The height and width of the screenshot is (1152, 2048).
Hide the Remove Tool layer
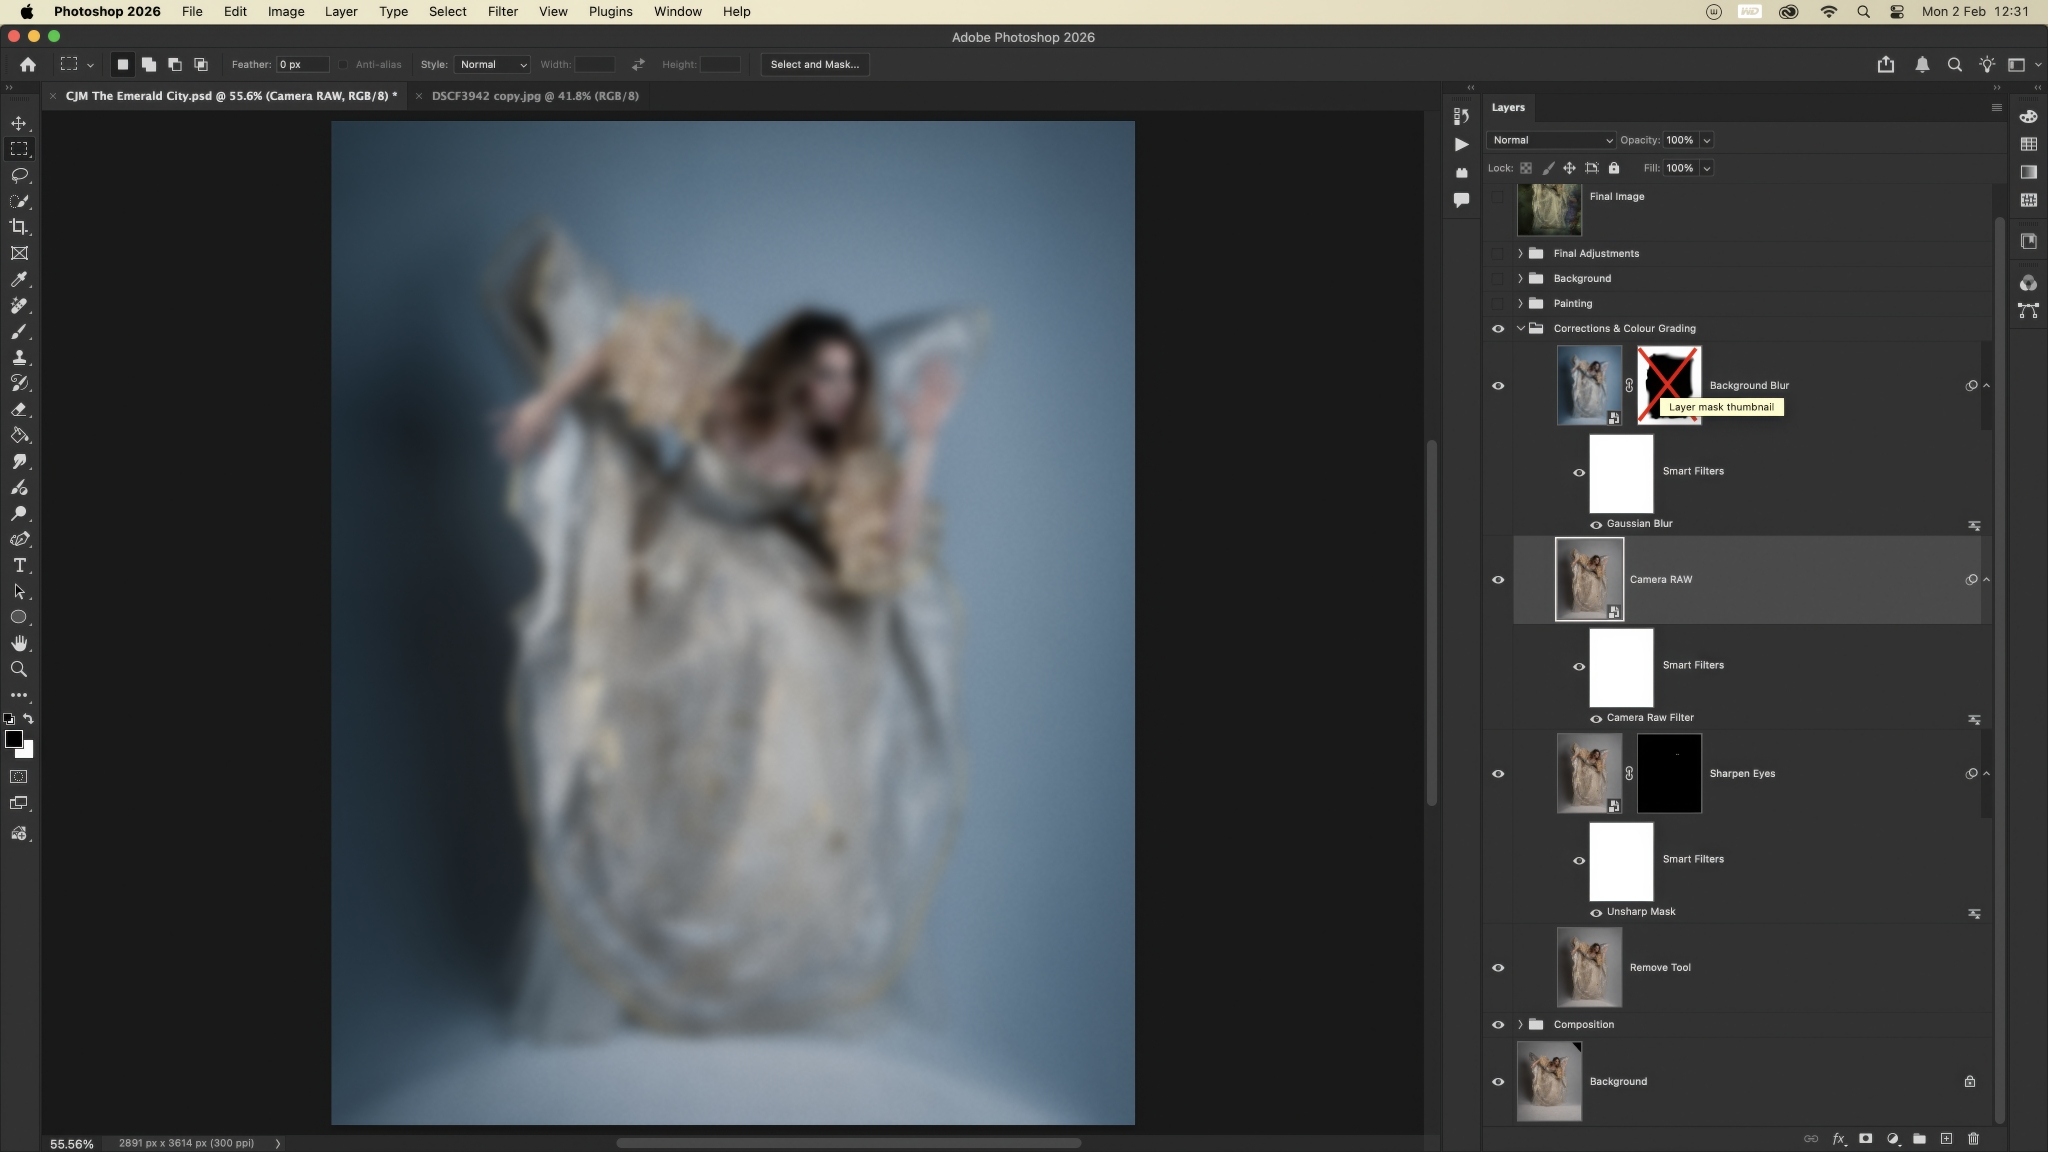click(1498, 968)
